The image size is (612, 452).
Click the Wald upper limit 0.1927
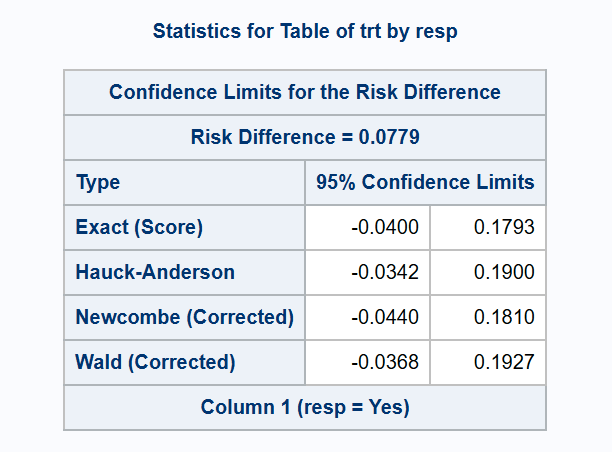pyautogui.click(x=504, y=363)
